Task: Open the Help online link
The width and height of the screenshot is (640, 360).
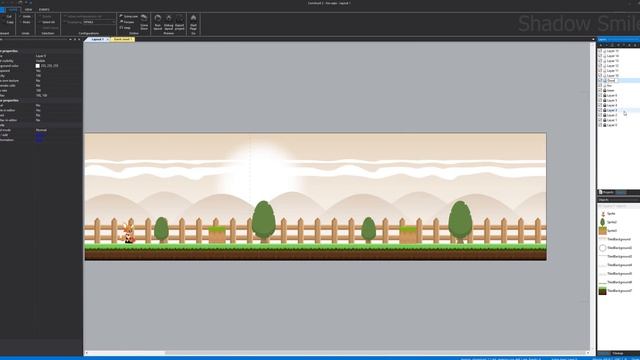Action: [126, 28]
